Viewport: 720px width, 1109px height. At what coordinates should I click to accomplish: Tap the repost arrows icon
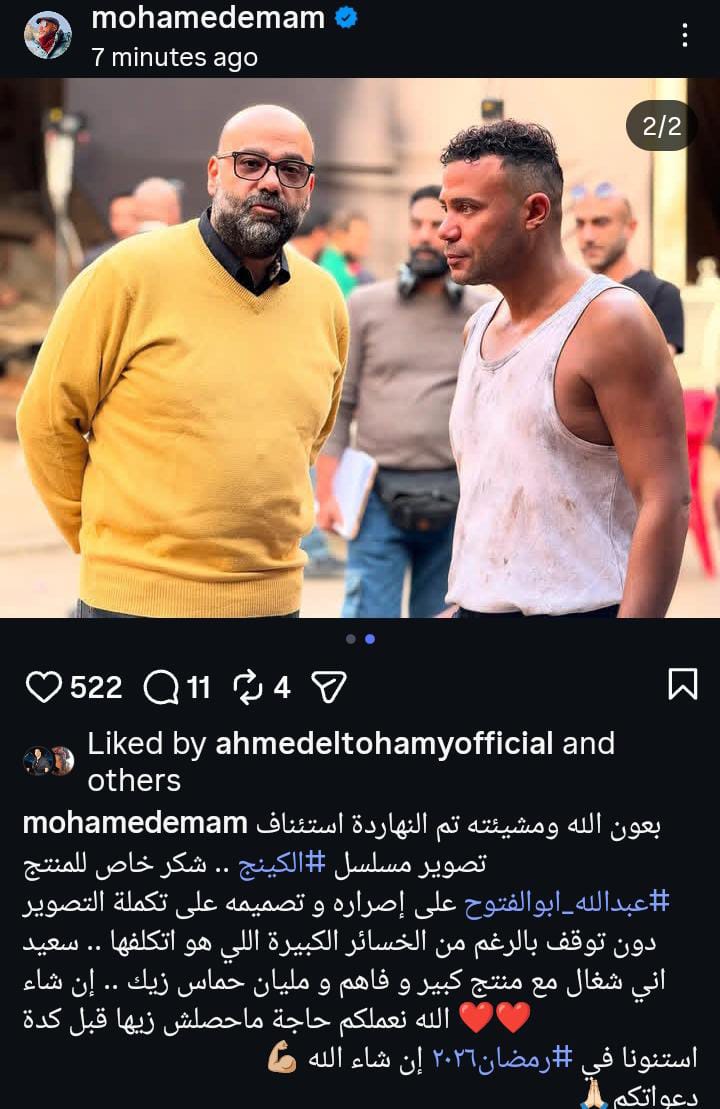248,687
